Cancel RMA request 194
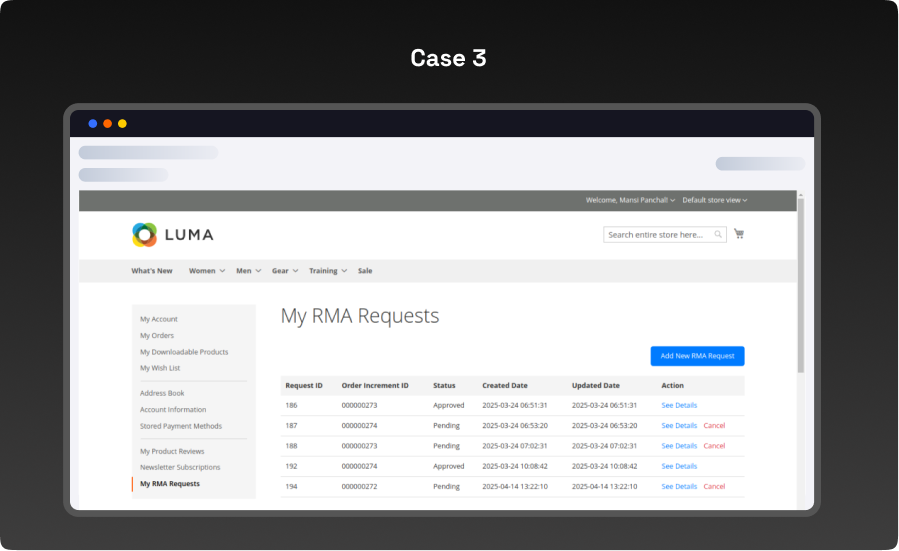The image size is (899, 551). 714,486
